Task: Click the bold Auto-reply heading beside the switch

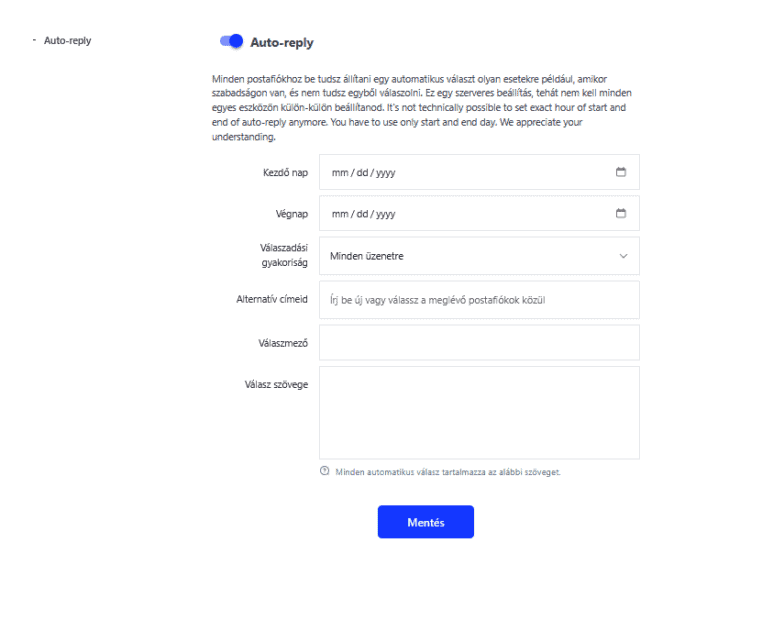Action: click(x=281, y=42)
